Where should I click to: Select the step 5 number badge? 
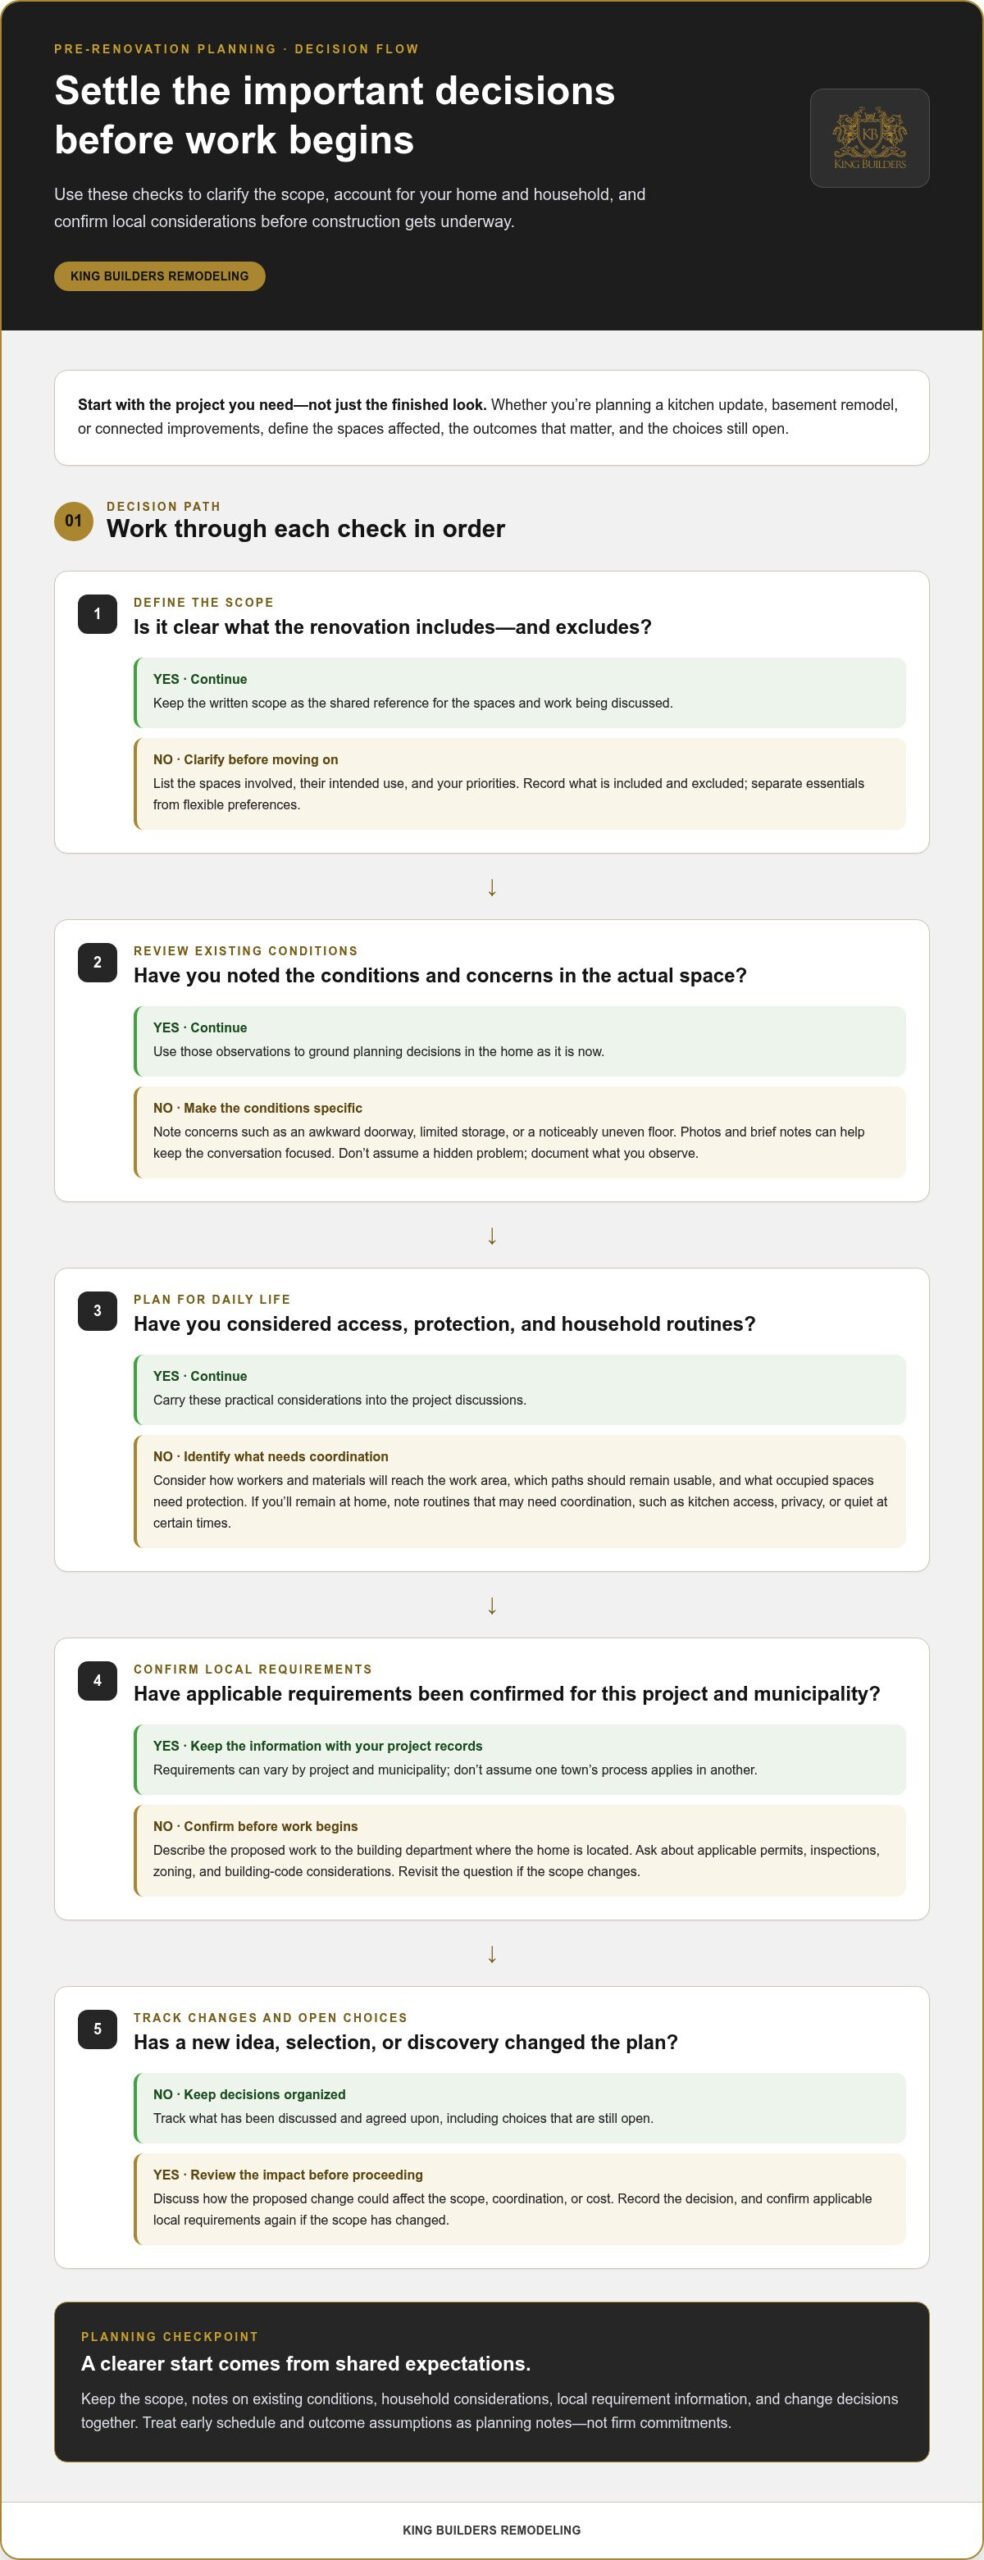[x=97, y=2029]
